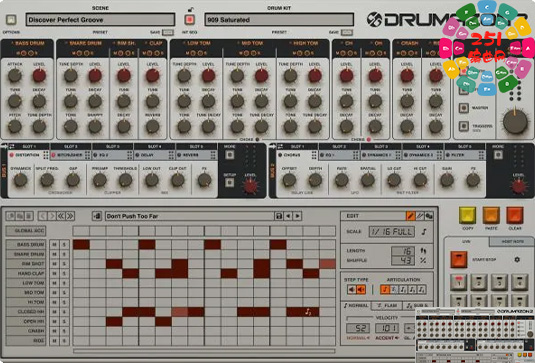Click the pattern name Don't Push Too Far
The width and height of the screenshot is (535, 363).
(x=132, y=216)
